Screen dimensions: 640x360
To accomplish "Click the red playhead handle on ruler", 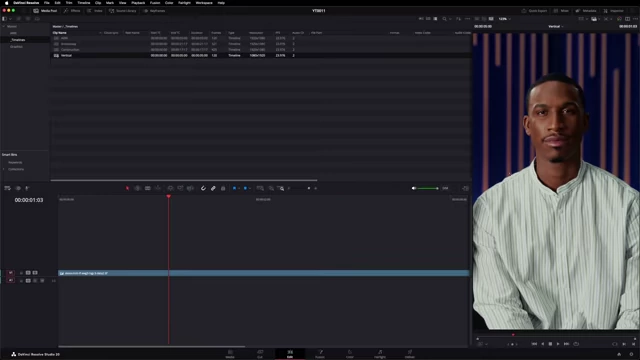I will click(169, 197).
